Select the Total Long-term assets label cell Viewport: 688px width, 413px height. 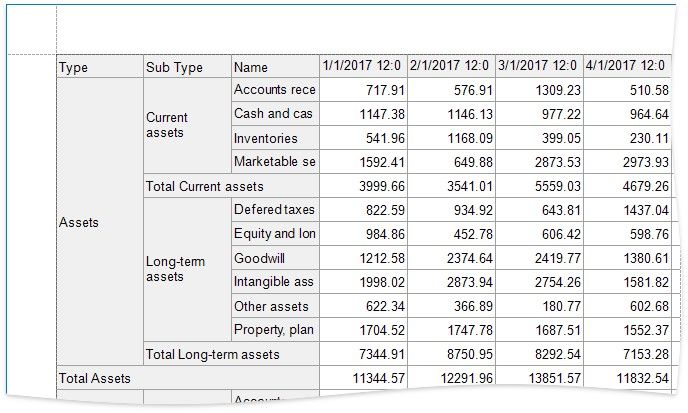[x=231, y=354]
